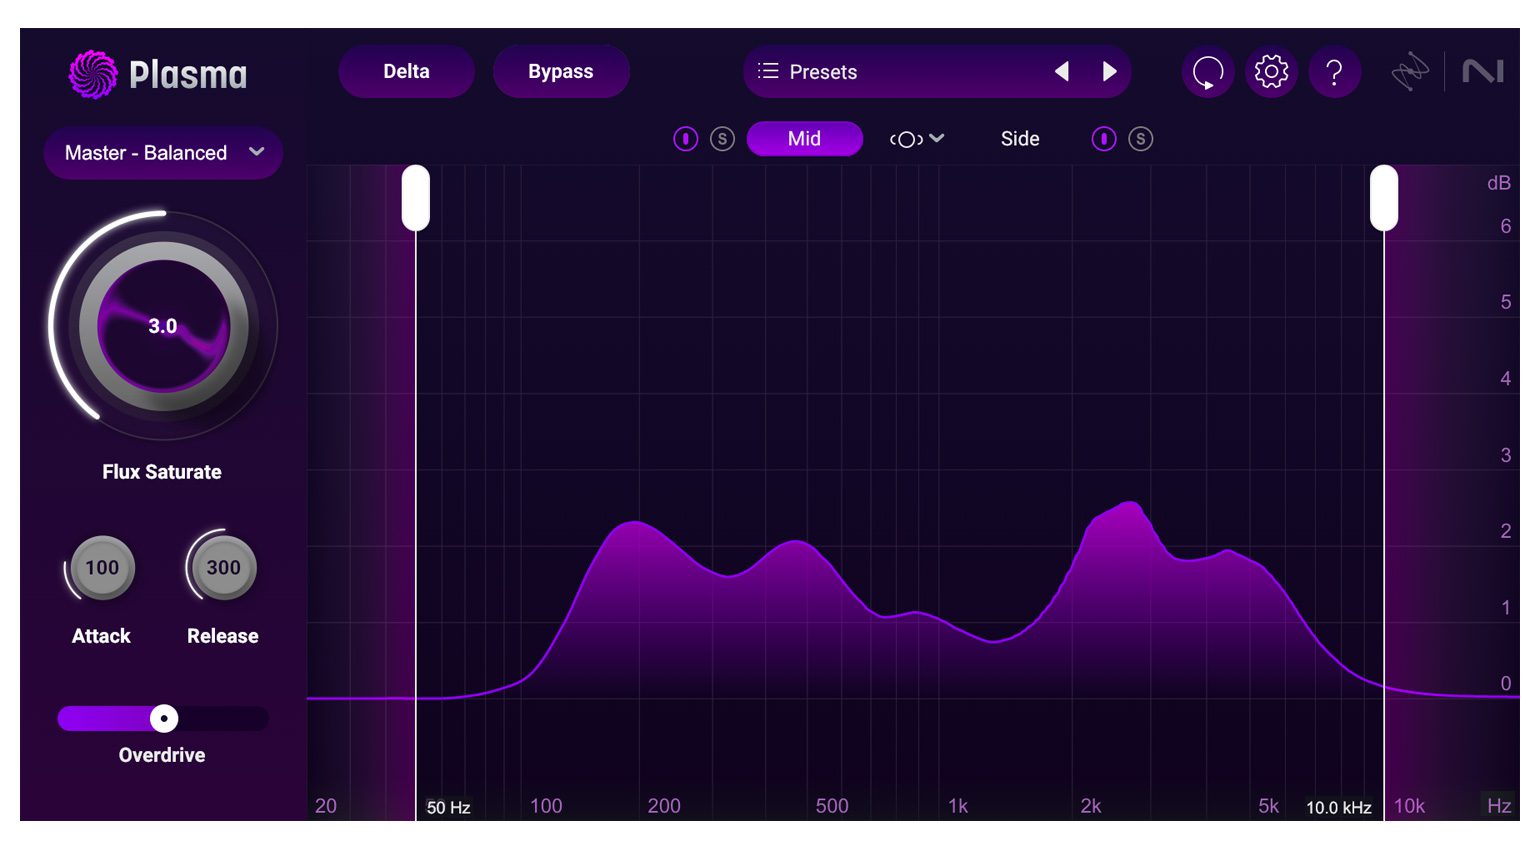This screenshot has width=1540, height=850.
Task: Open the channel mode dropdown
Action: 916,139
